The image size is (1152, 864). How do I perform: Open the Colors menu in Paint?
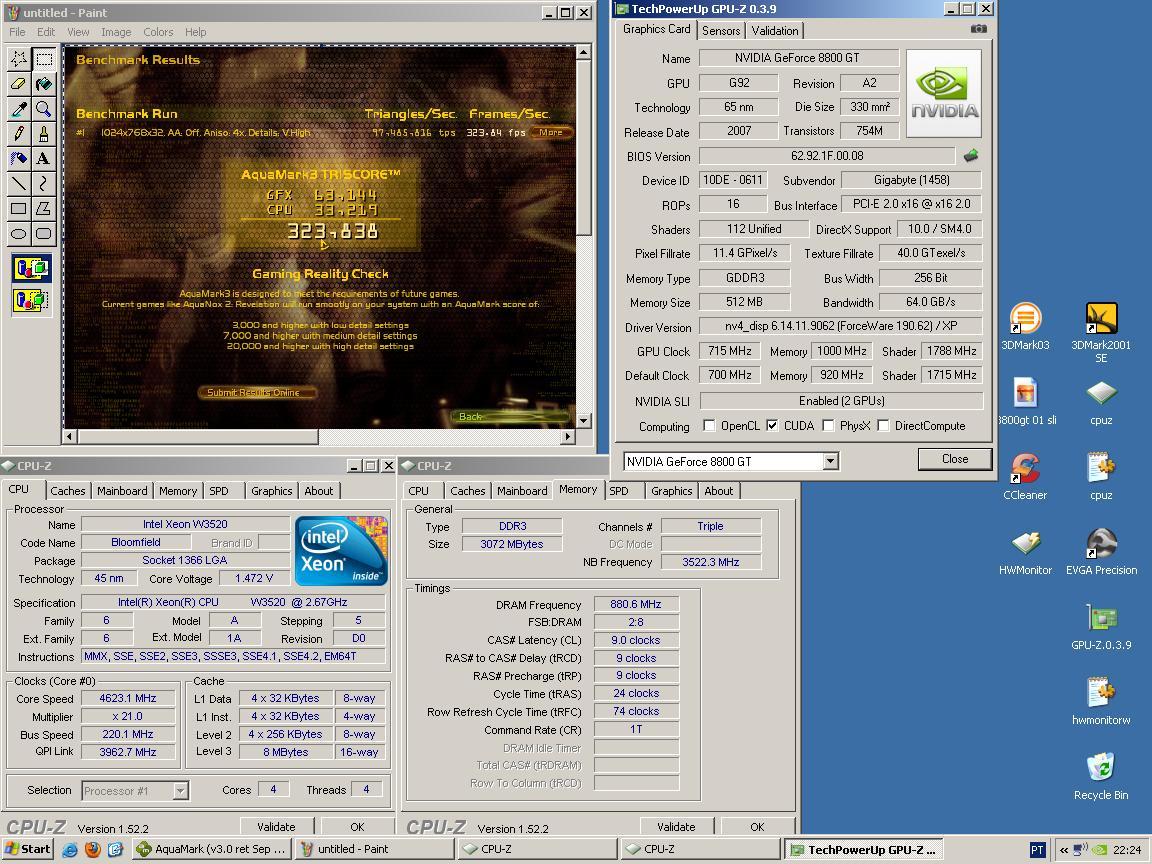[x=158, y=32]
